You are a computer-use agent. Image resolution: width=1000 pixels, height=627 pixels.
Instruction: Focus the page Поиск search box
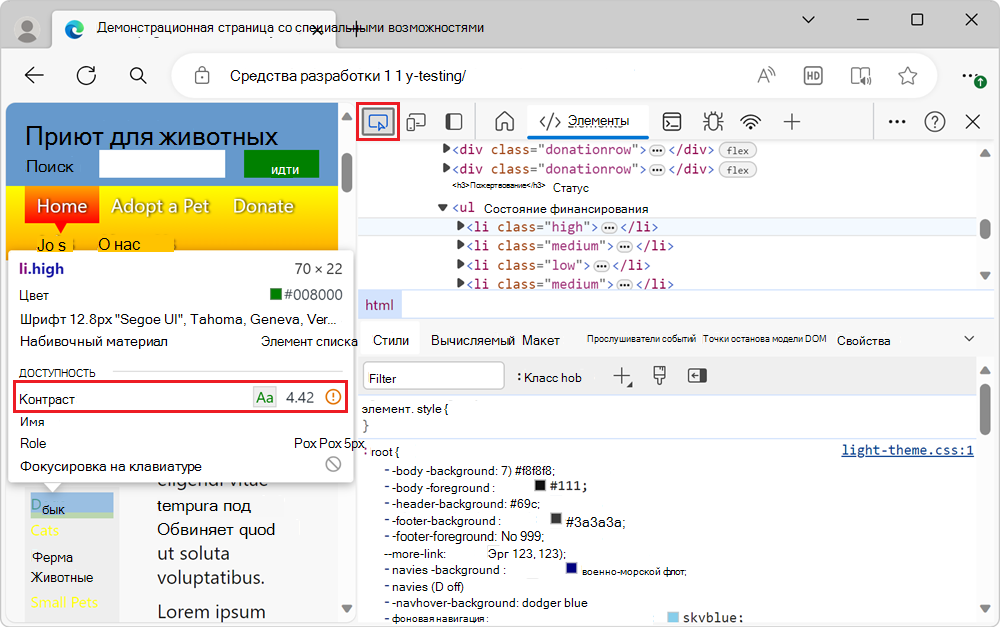(162, 164)
